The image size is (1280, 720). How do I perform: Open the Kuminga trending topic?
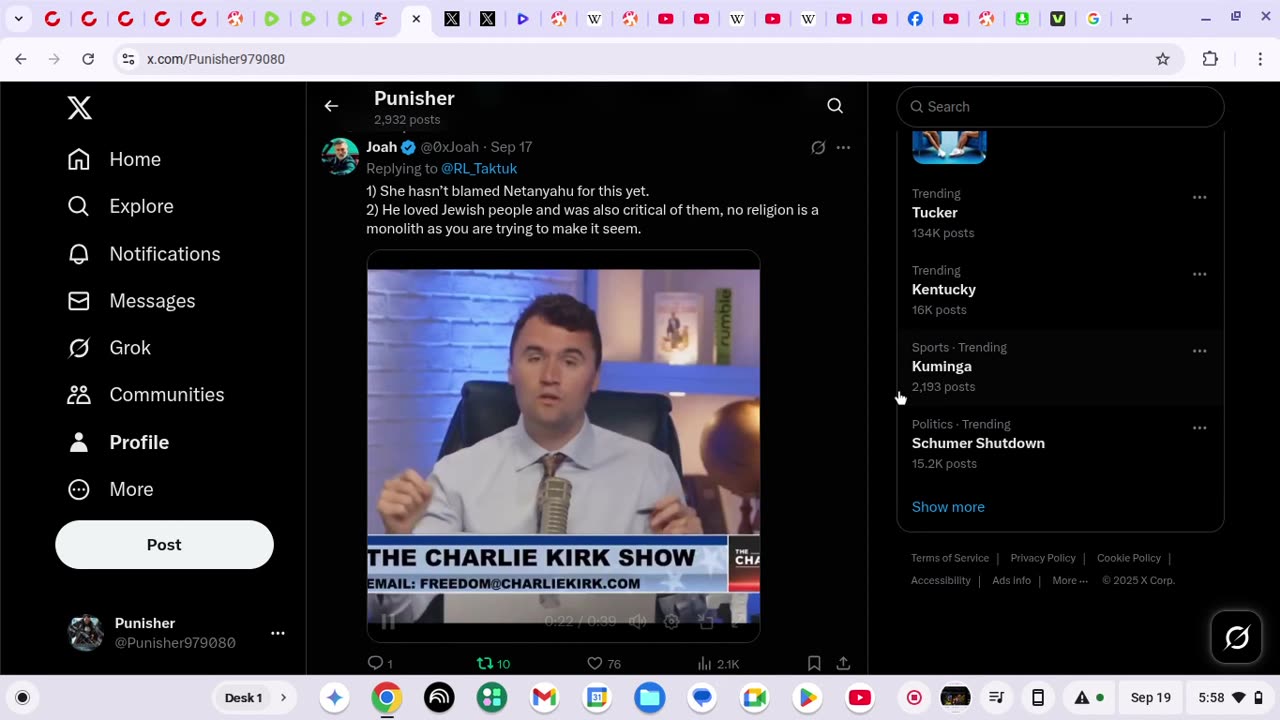(1060, 367)
